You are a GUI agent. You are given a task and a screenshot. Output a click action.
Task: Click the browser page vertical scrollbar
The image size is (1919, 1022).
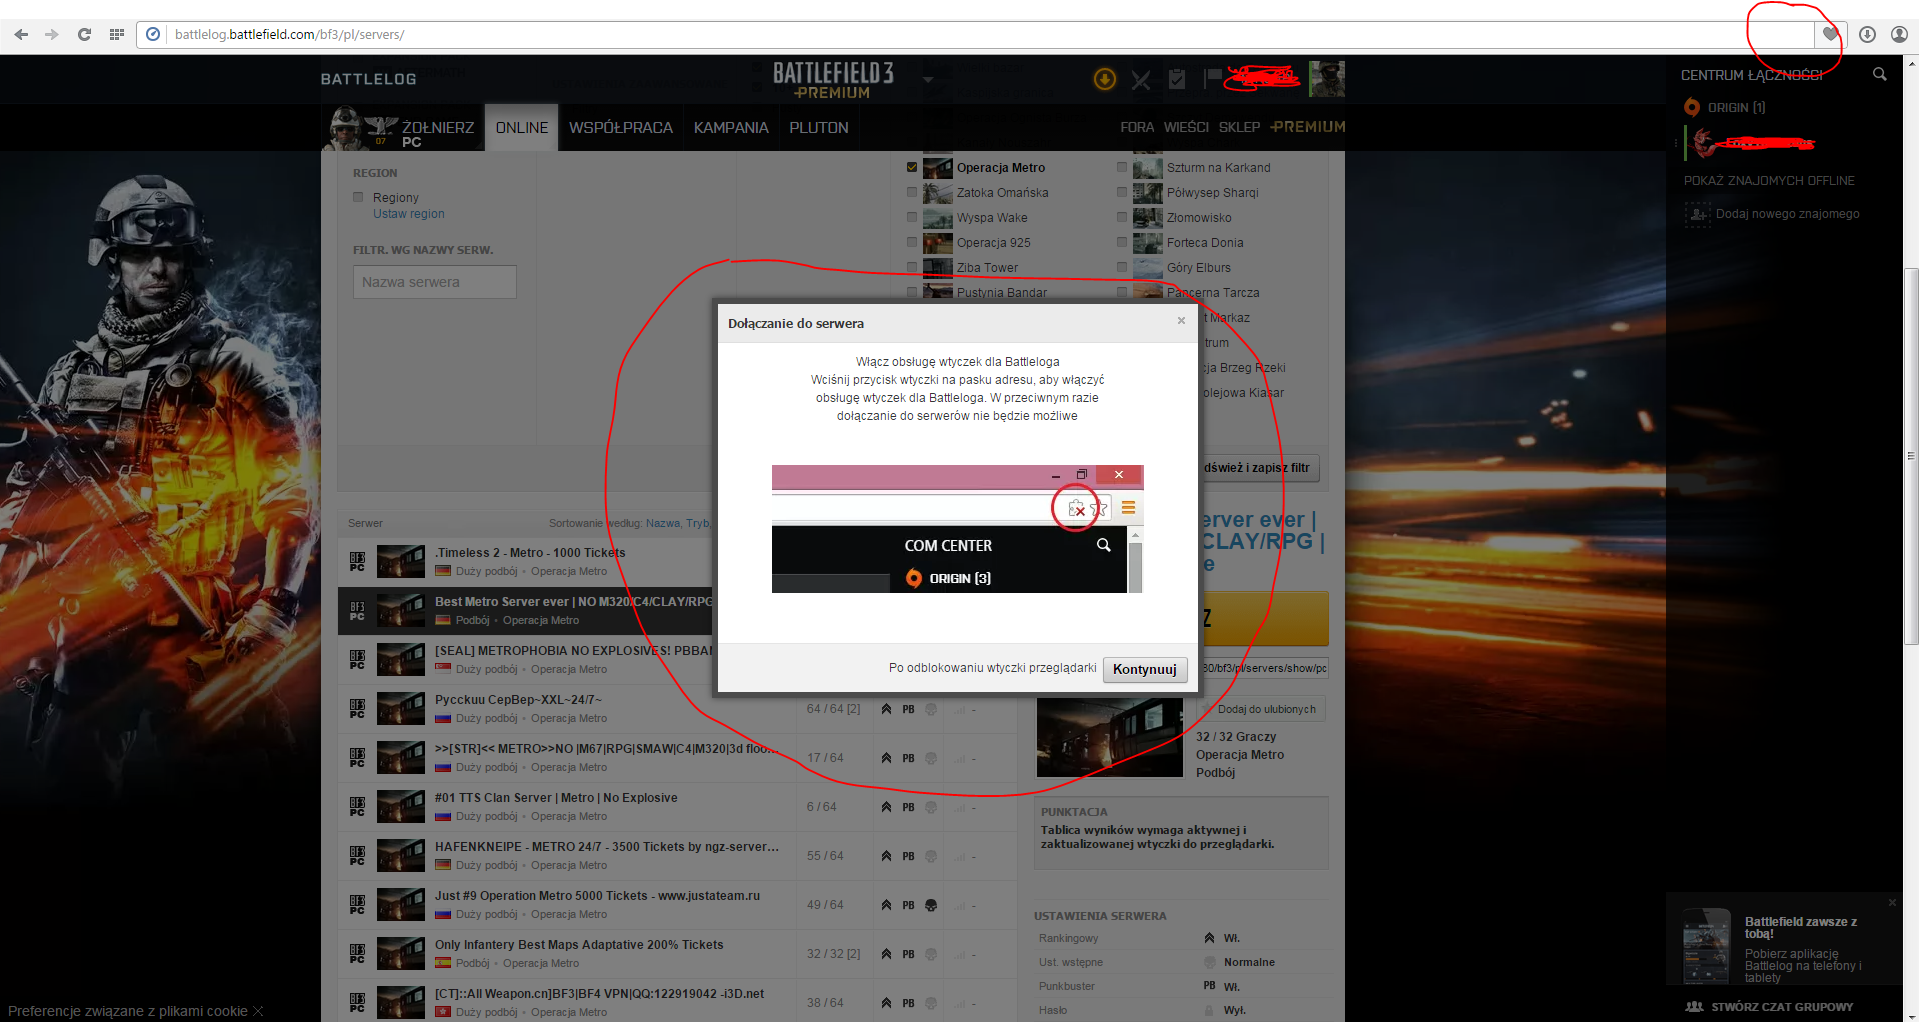point(1911,456)
